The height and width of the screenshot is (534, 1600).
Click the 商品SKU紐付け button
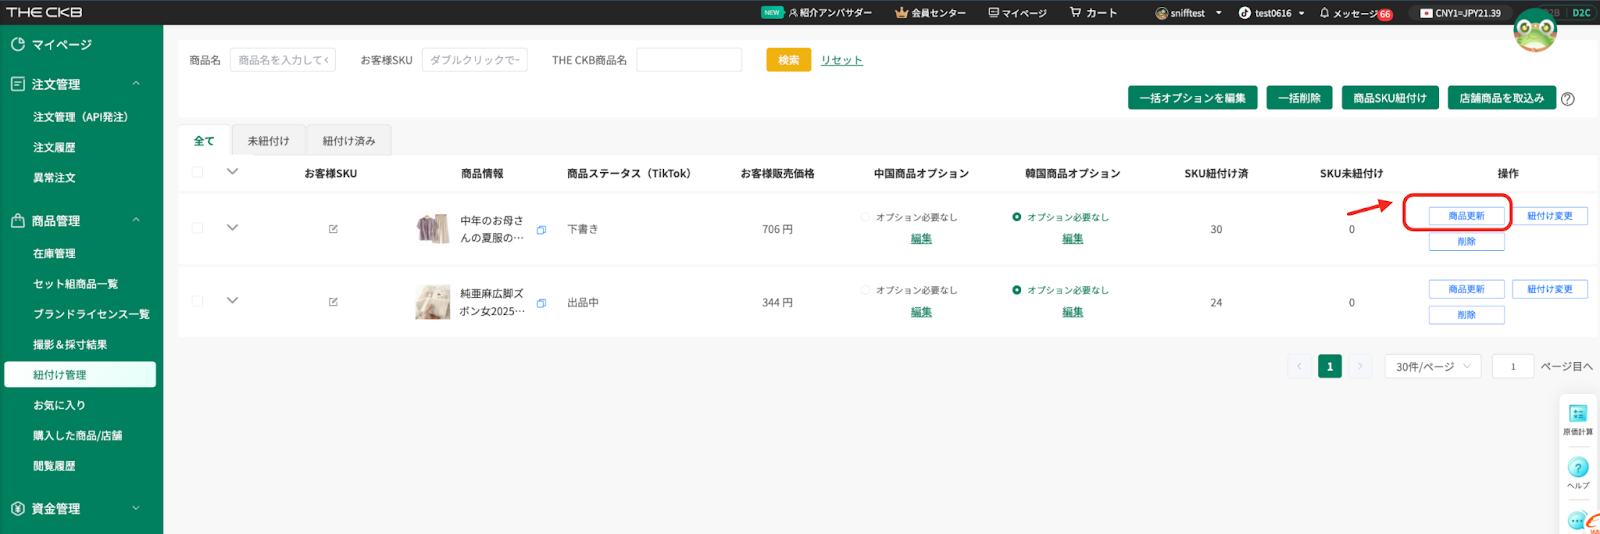(x=1390, y=98)
